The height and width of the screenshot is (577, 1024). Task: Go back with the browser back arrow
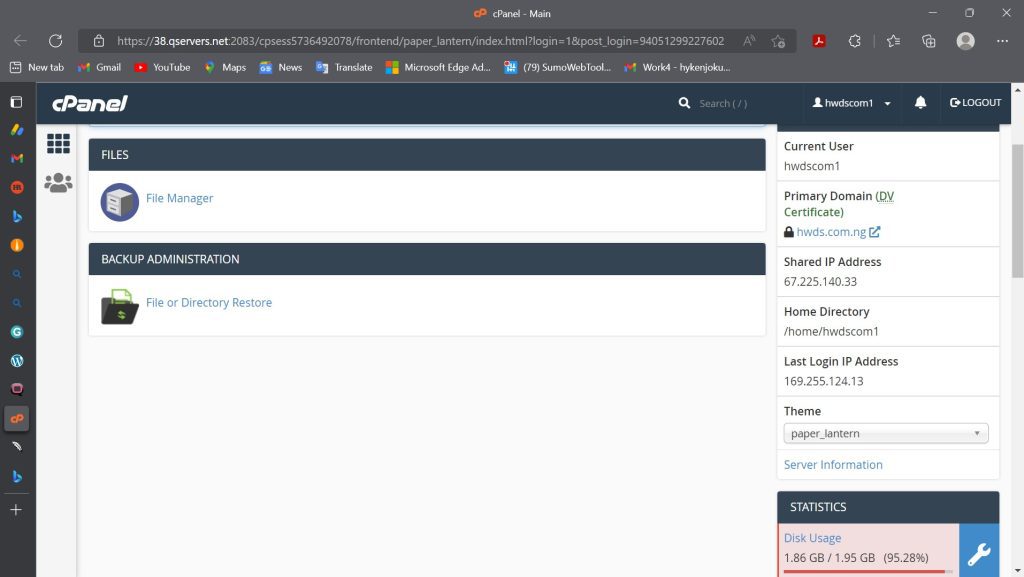[20, 40]
